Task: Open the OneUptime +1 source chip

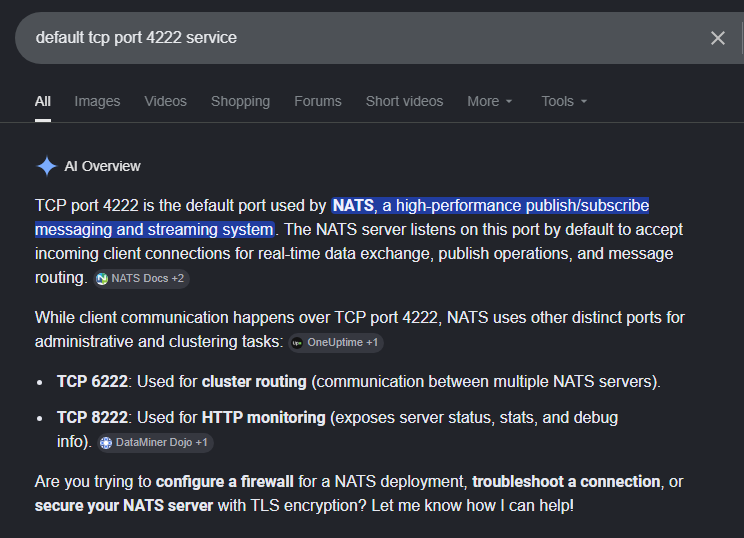Action: [x=336, y=343]
